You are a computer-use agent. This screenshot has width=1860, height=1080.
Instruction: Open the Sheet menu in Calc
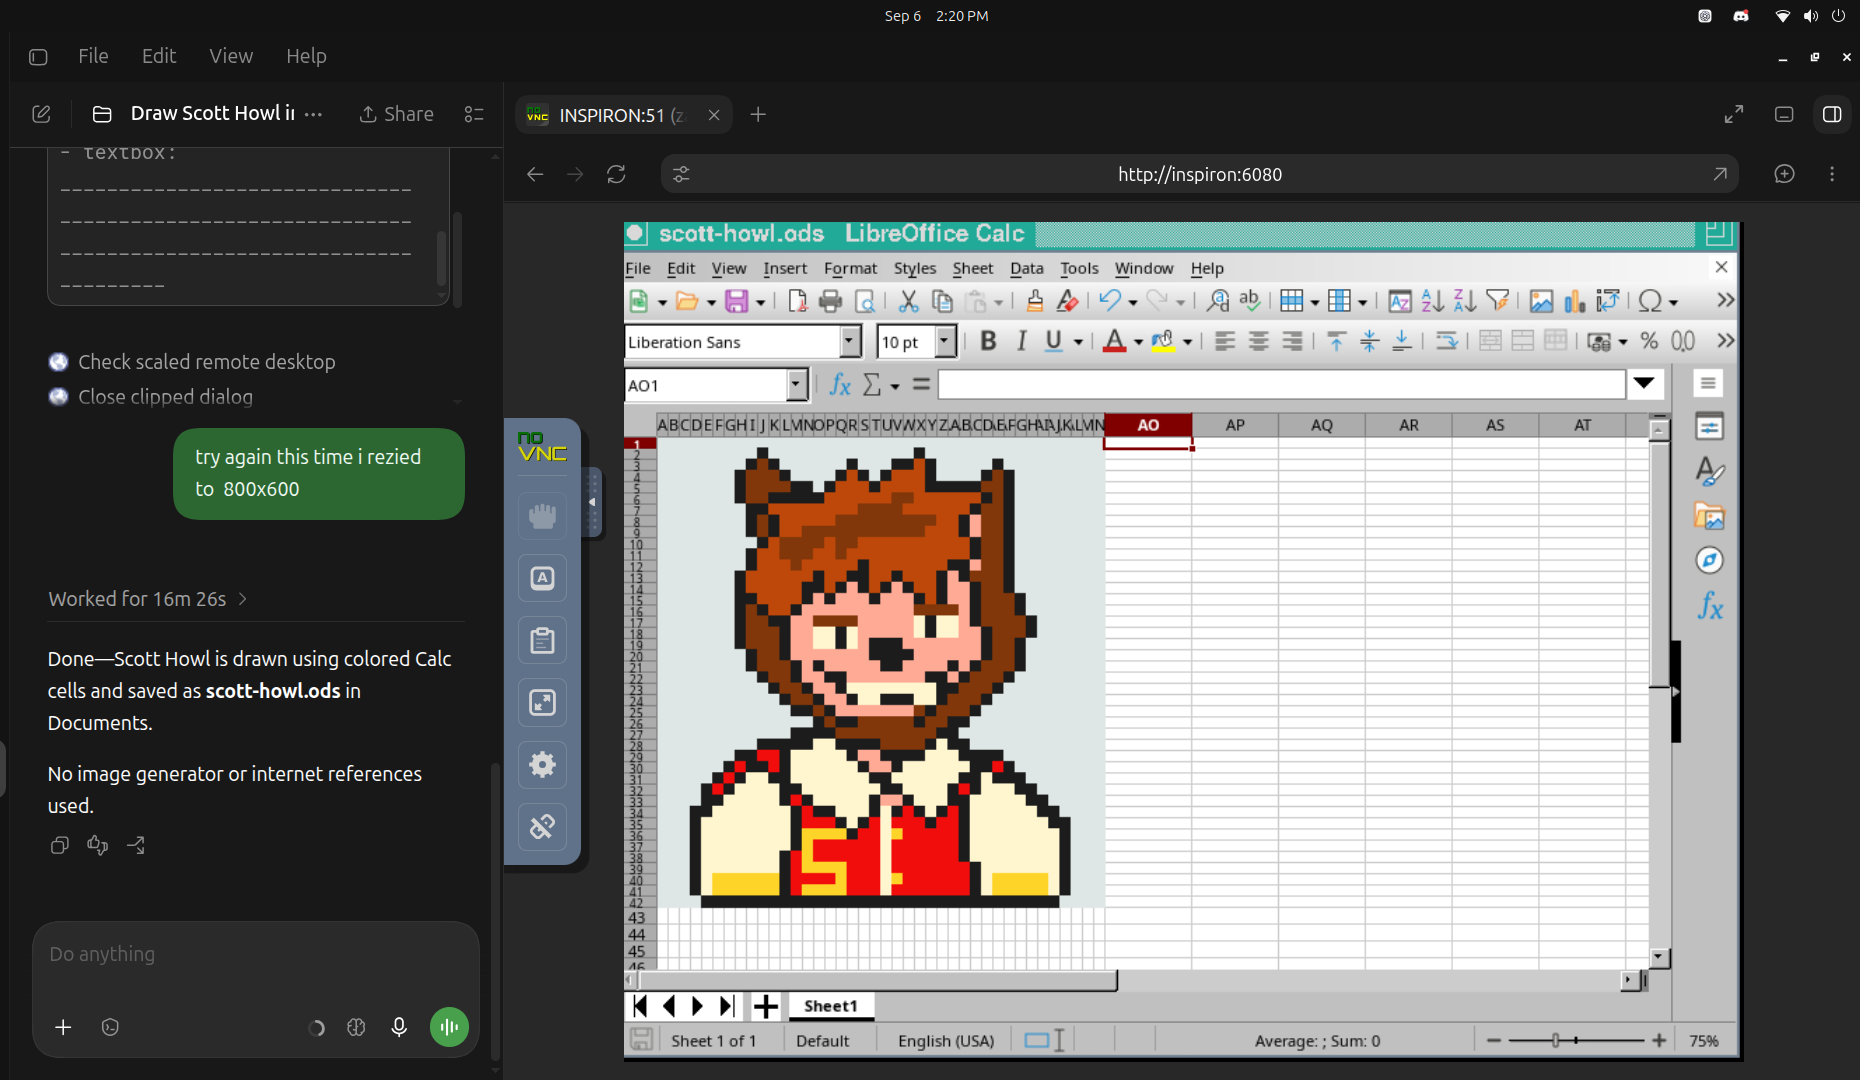972,268
